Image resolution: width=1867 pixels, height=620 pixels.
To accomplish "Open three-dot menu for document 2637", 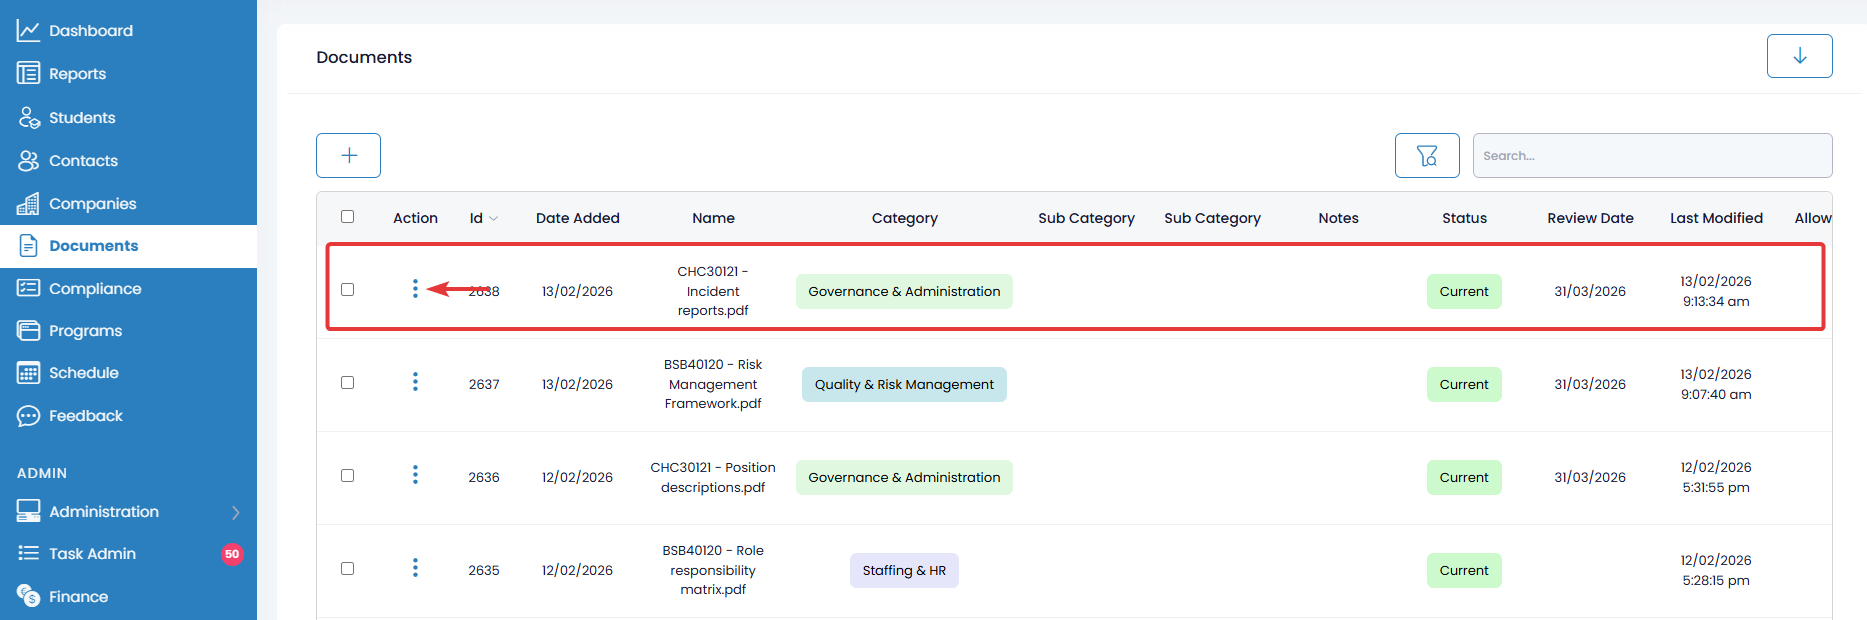I will point(415,382).
